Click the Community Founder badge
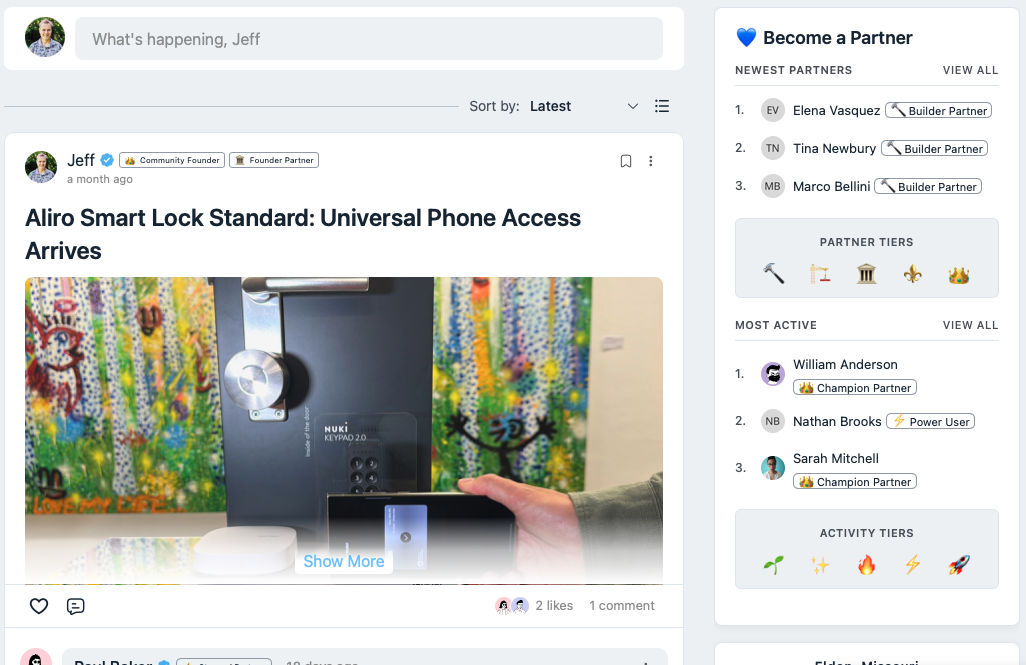This screenshot has height=665, width=1026. tap(172, 160)
